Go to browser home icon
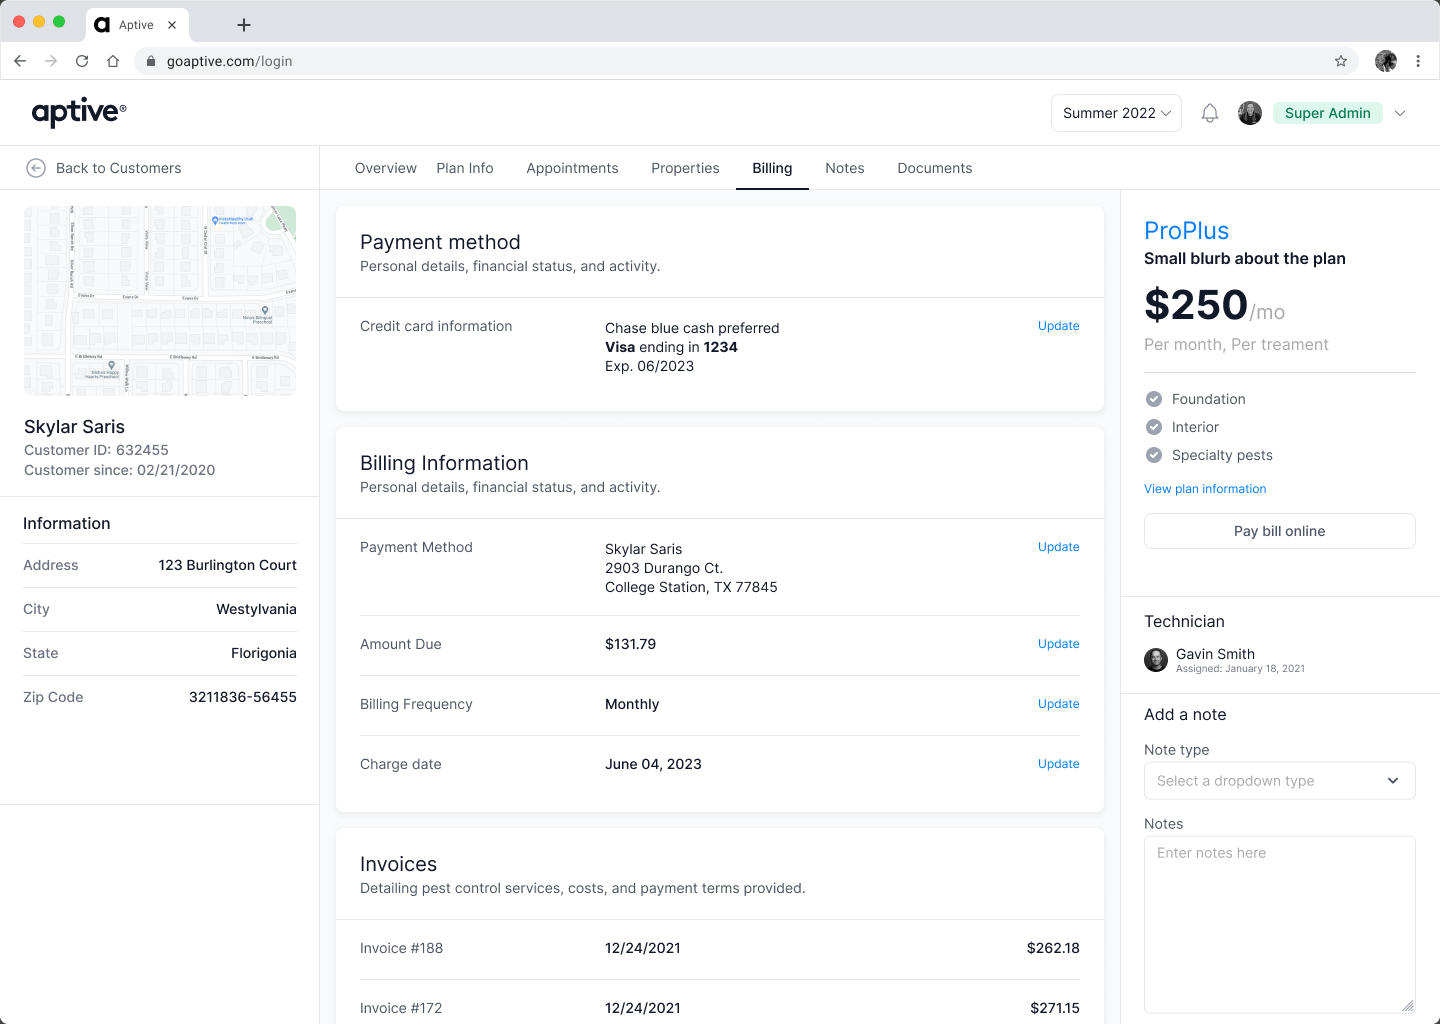Screen dimensions: 1440x1024 (x=113, y=61)
